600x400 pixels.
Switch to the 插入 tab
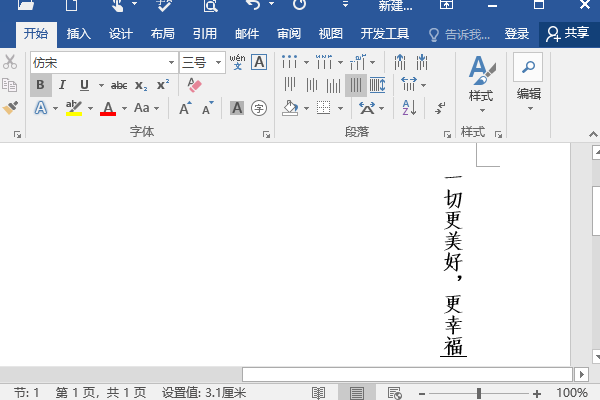[78, 34]
